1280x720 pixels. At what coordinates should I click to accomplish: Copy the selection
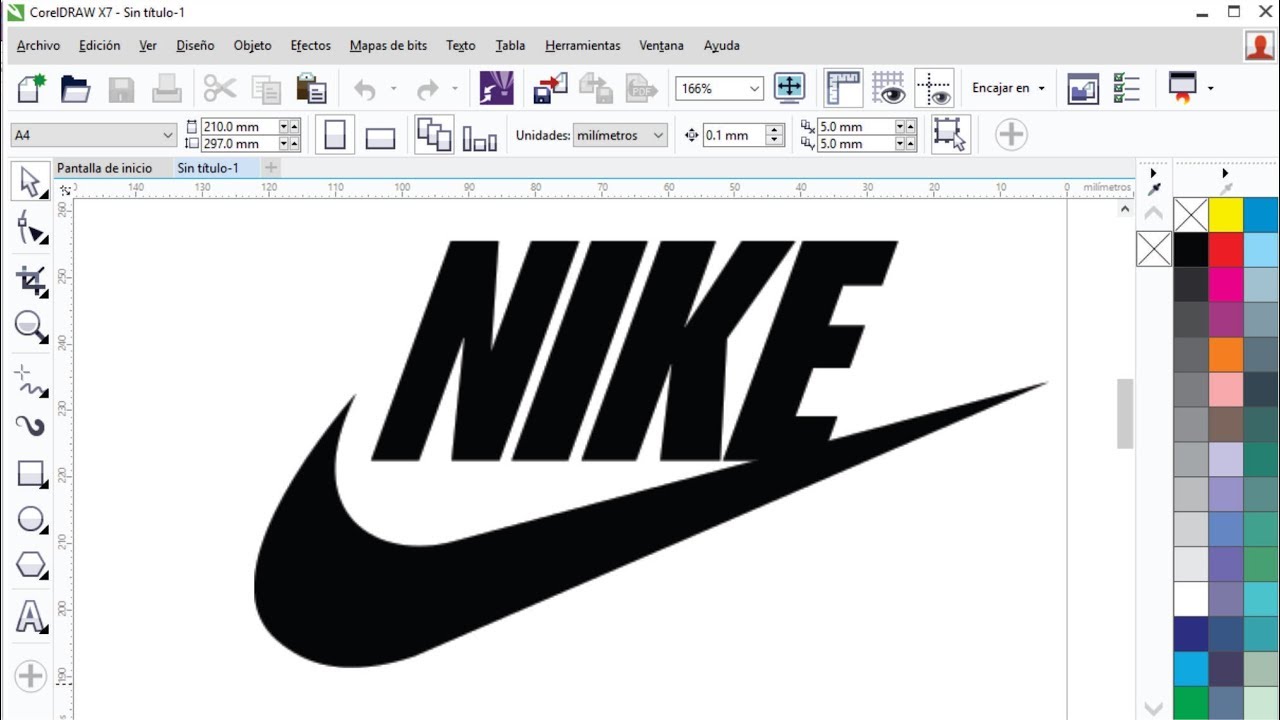266,89
